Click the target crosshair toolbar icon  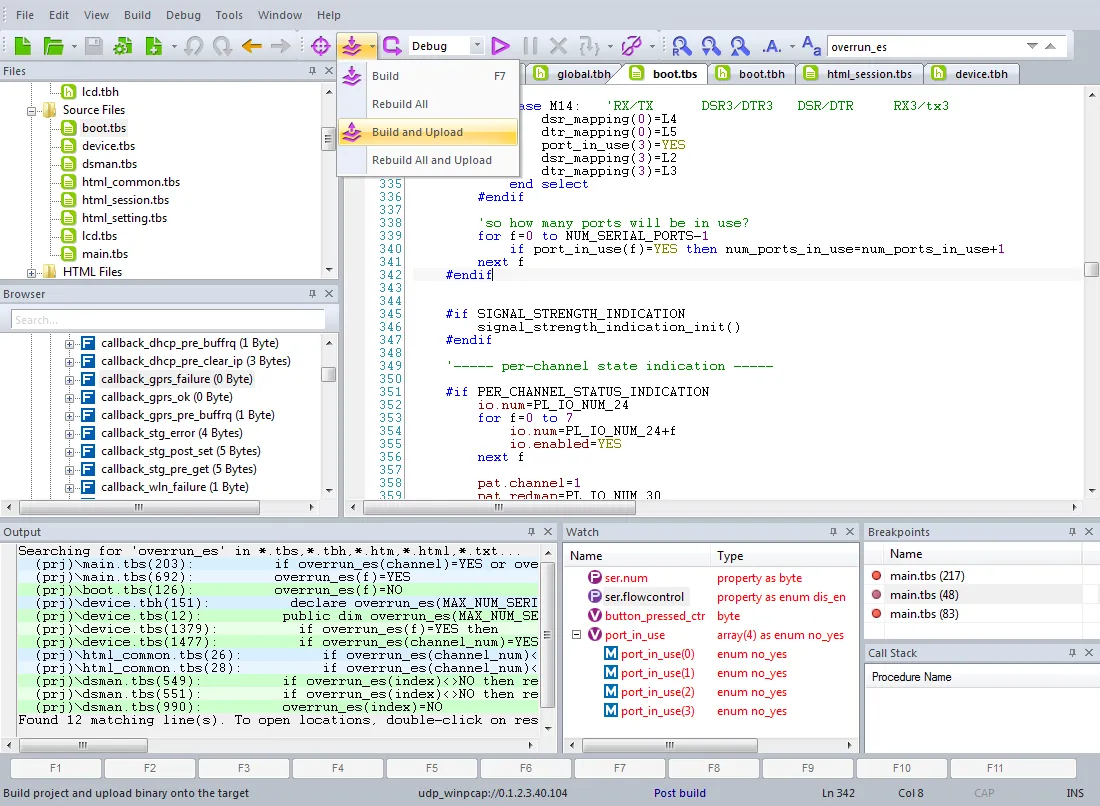(321, 46)
